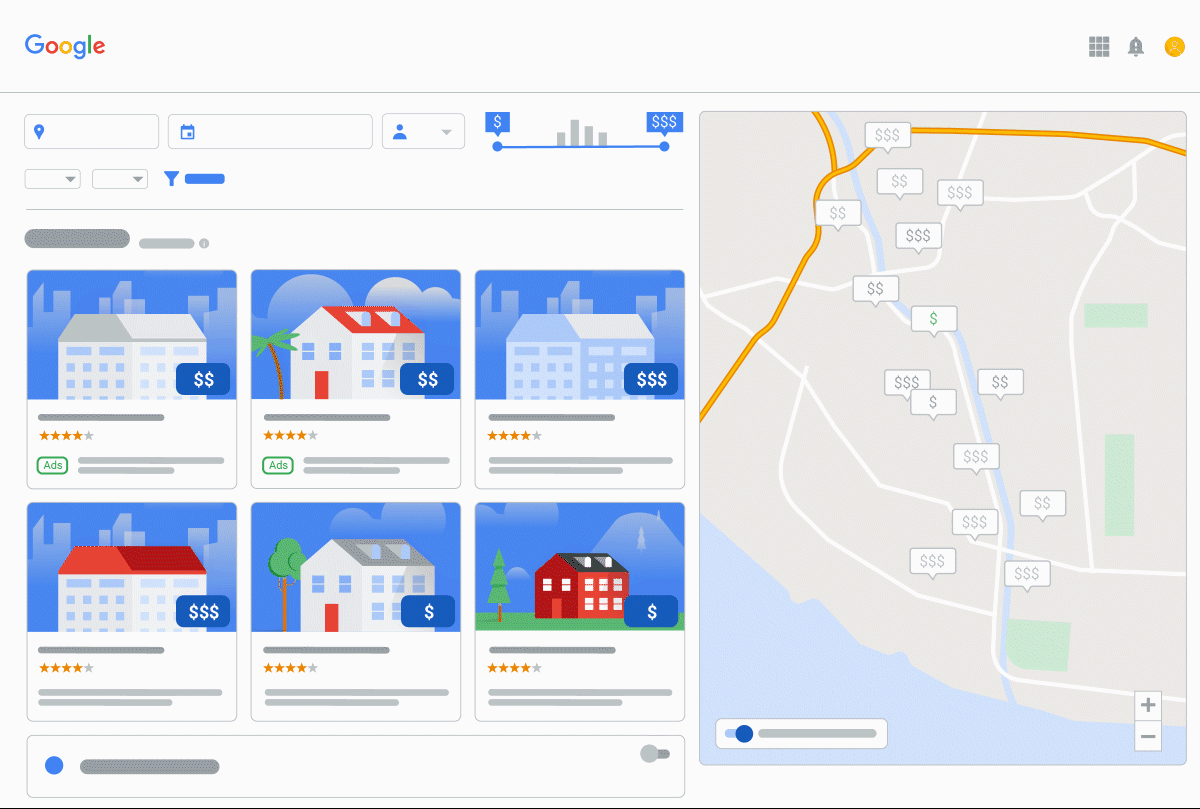1200x809 pixels.
Task: Click Ads badge on gray-roof apartment card
Action: (52, 465)
